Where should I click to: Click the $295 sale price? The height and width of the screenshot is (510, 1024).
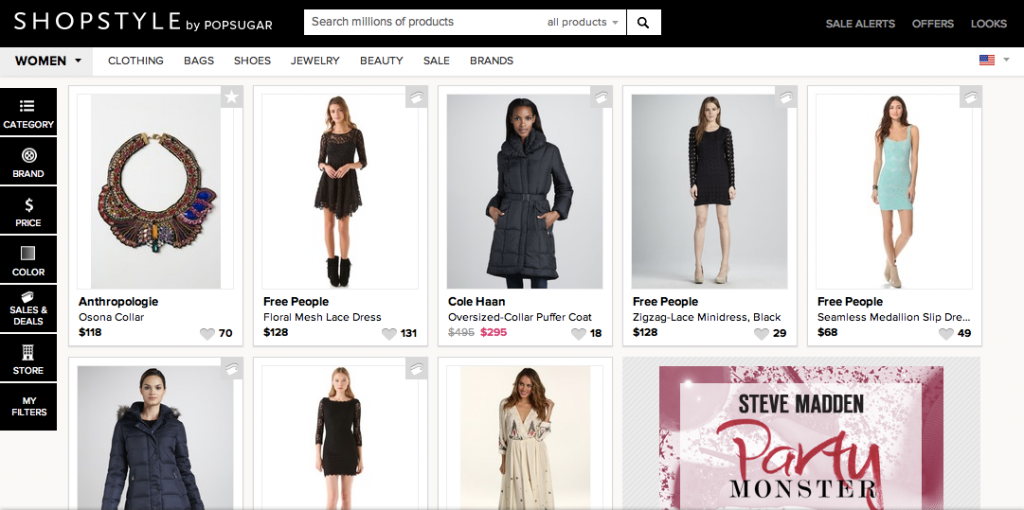click(494, 332)
